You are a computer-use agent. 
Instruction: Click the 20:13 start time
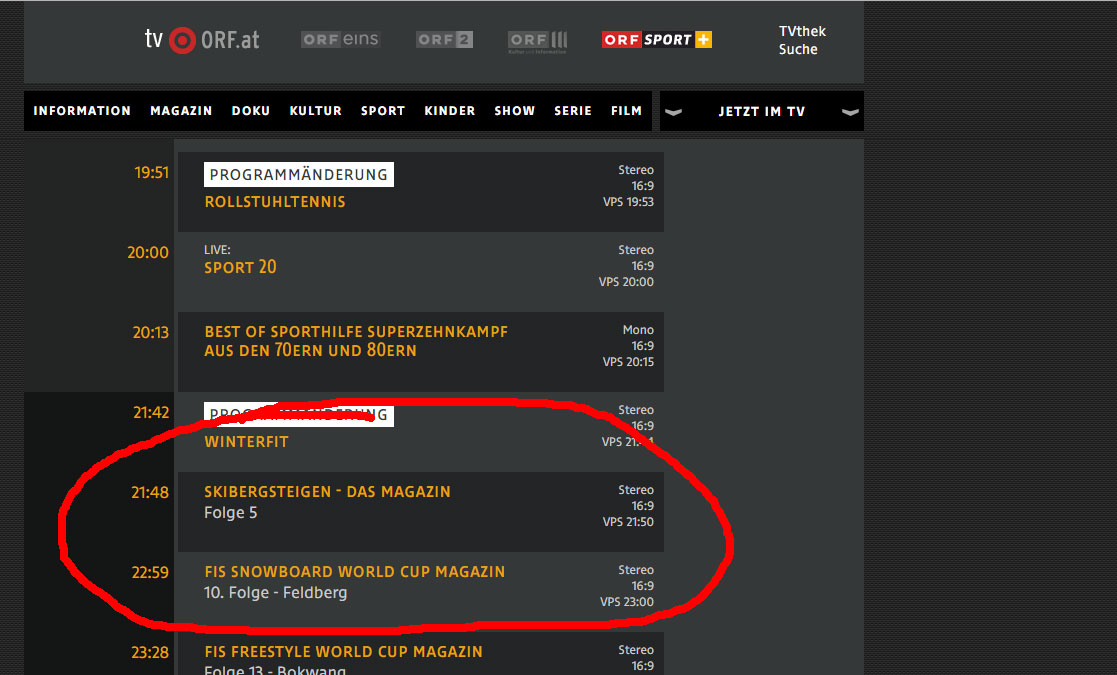pyautogui.click(x=150, y=333)
